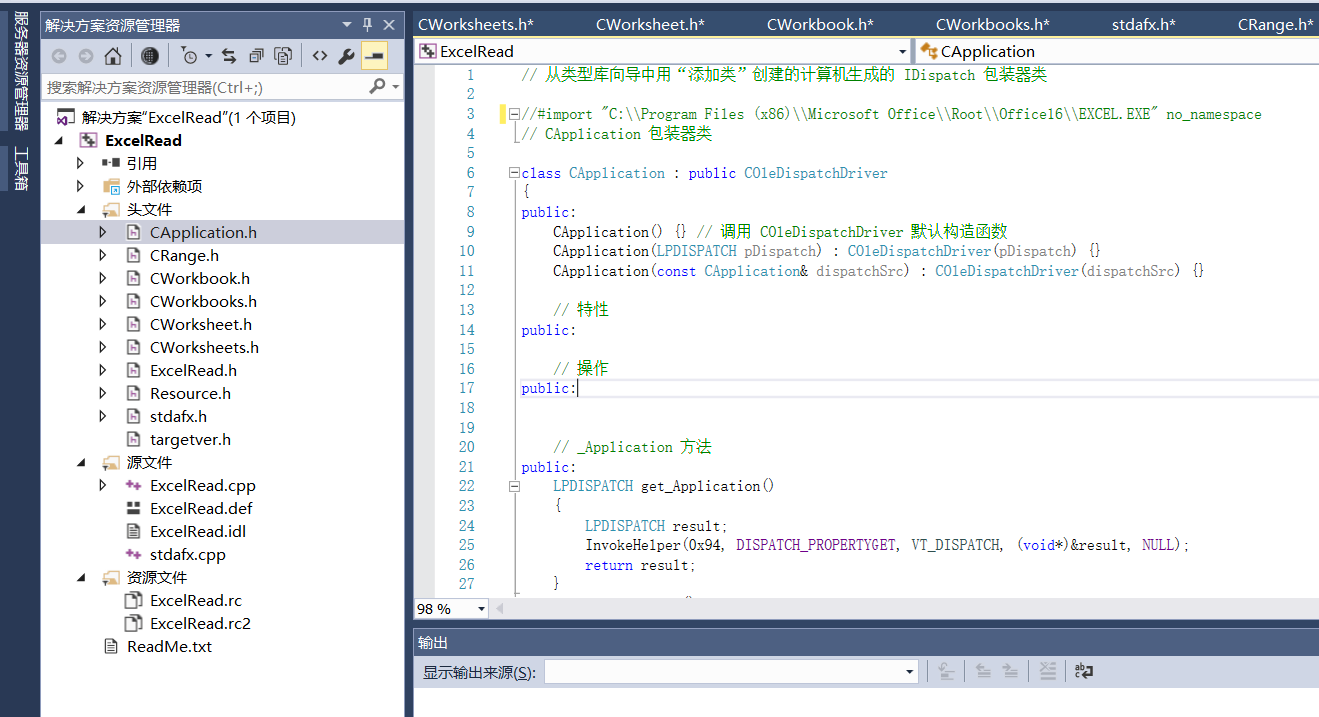Switch Solution Explorer views with the globe-grid icon
The width and height of the screenshot is (1319, 717).
point(149,56)
